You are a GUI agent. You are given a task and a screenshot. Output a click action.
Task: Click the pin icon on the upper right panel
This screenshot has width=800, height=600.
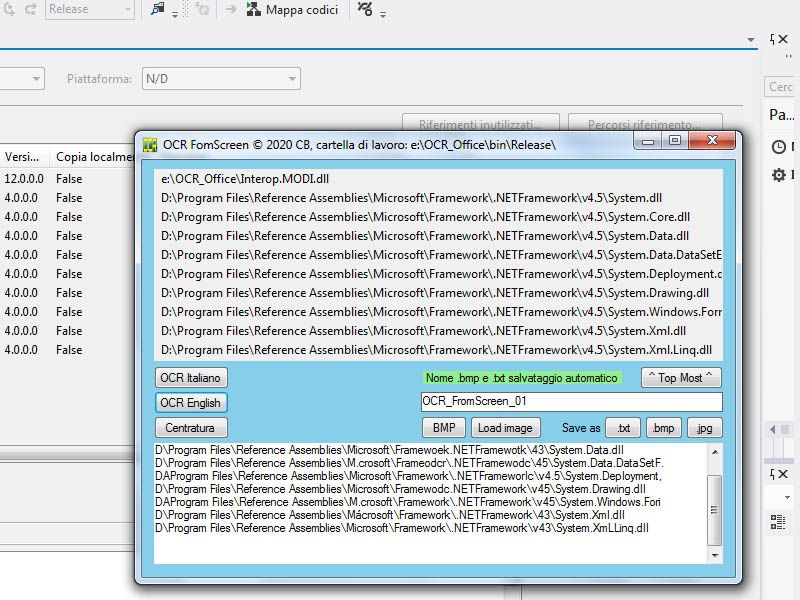point(772,39)
